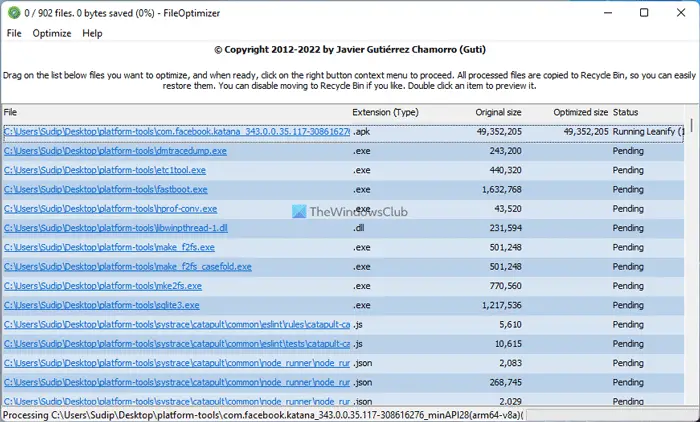
Task: Select the com.facebook.katana apk file link
Action: [177, 131]
